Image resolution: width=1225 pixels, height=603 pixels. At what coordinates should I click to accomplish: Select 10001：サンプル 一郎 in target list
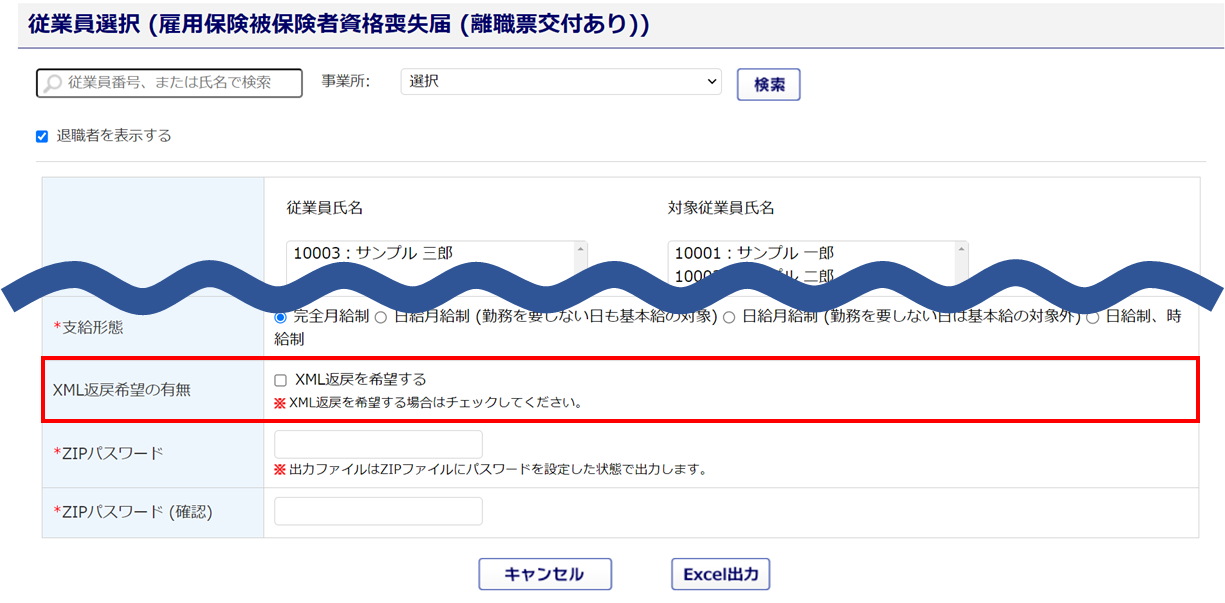(754, 253)
